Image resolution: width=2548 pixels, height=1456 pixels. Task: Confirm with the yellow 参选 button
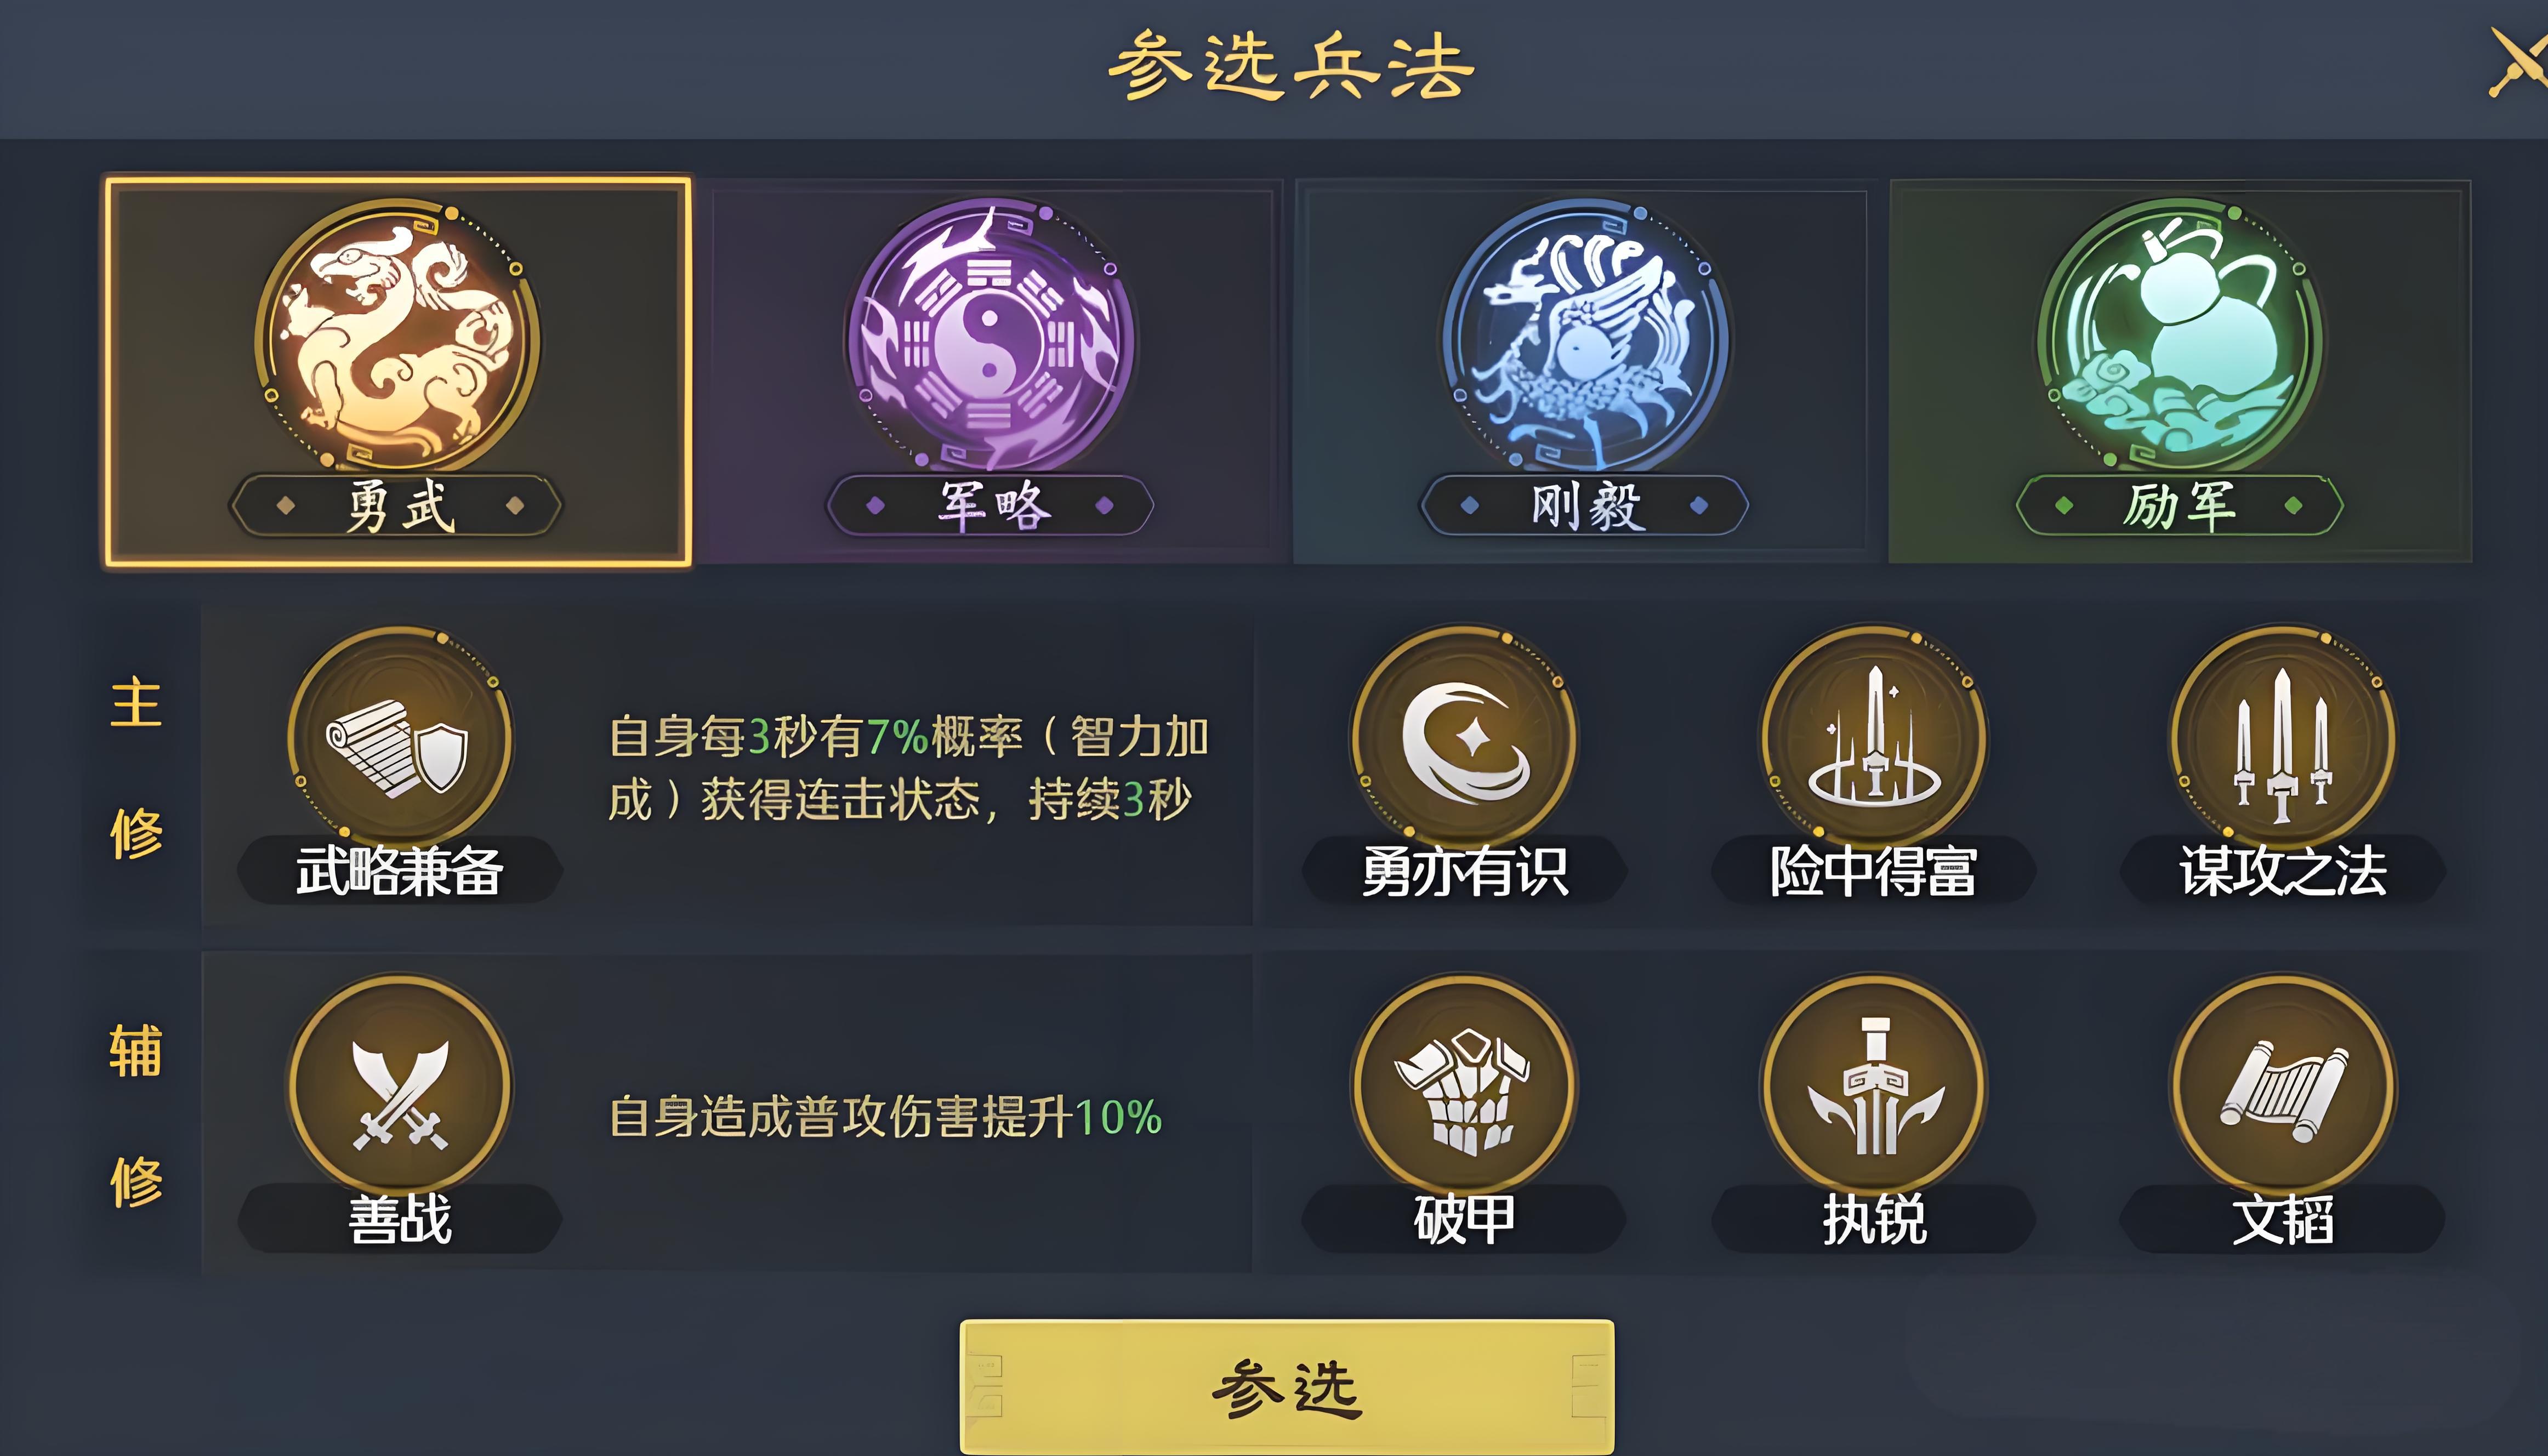1287,1387
